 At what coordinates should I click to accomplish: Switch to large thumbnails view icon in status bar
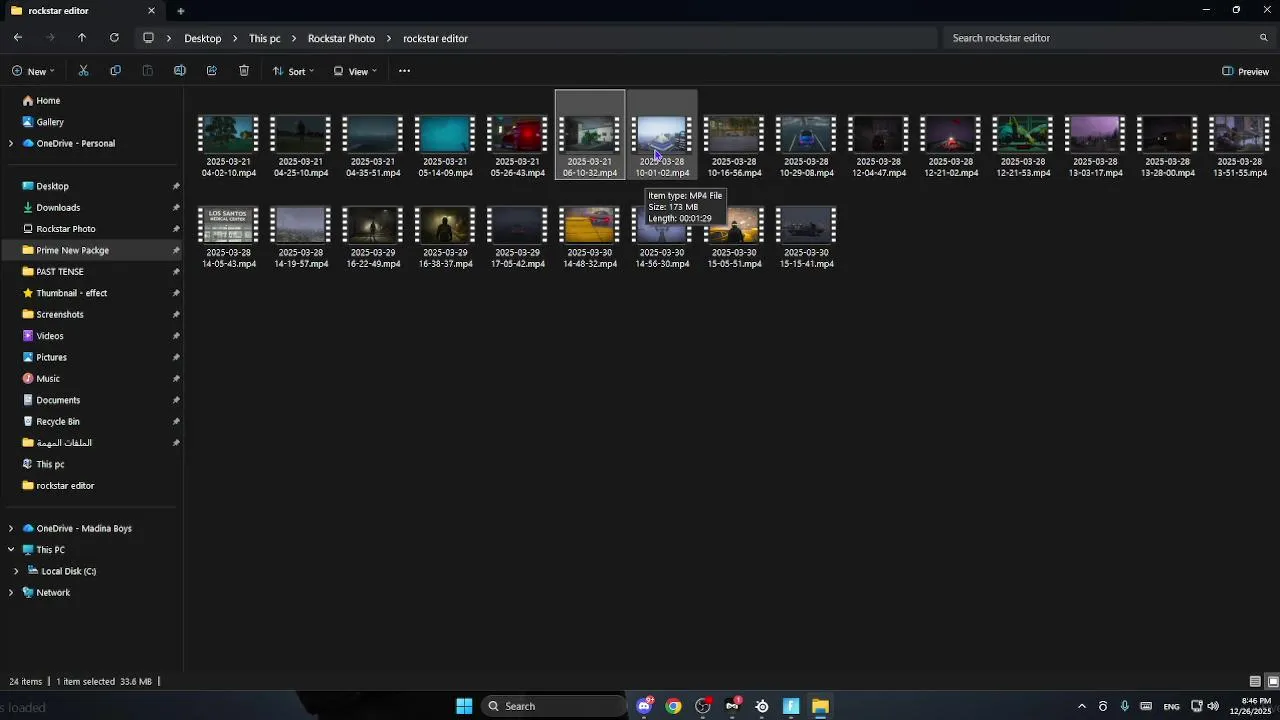[1273, 682]
